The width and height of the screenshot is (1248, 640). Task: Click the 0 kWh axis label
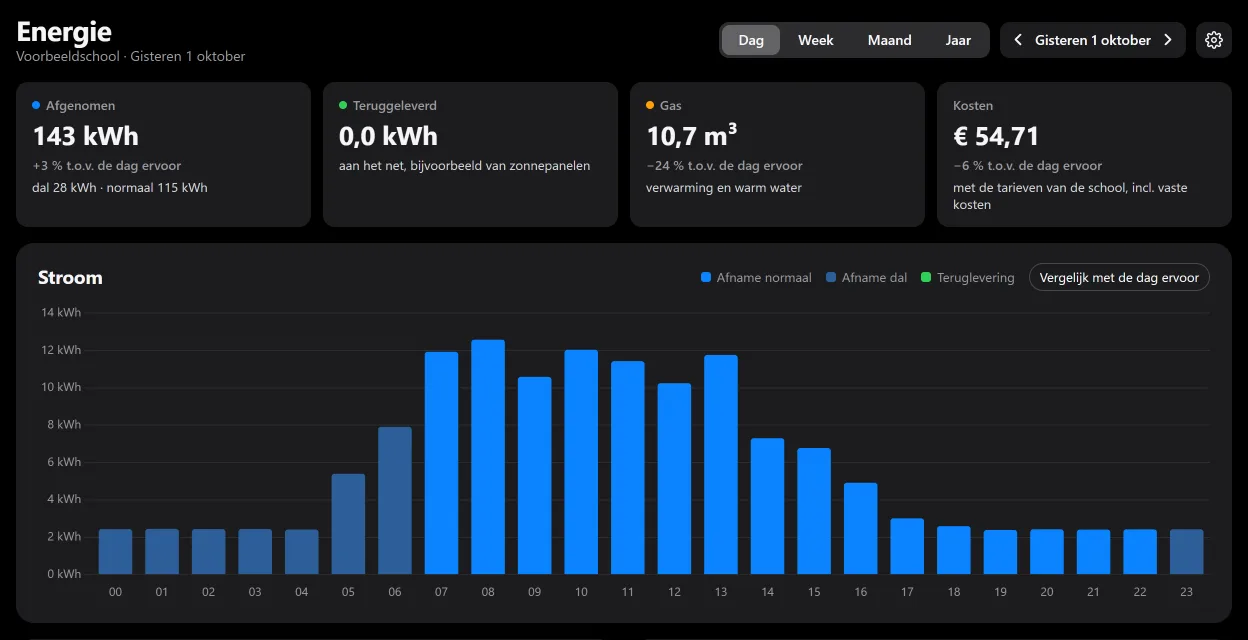tap(64, 574)
